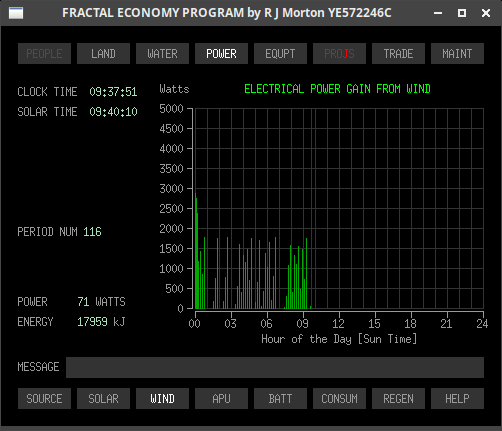
Task: Click the POWER tab
Action: tap(221, 53)
